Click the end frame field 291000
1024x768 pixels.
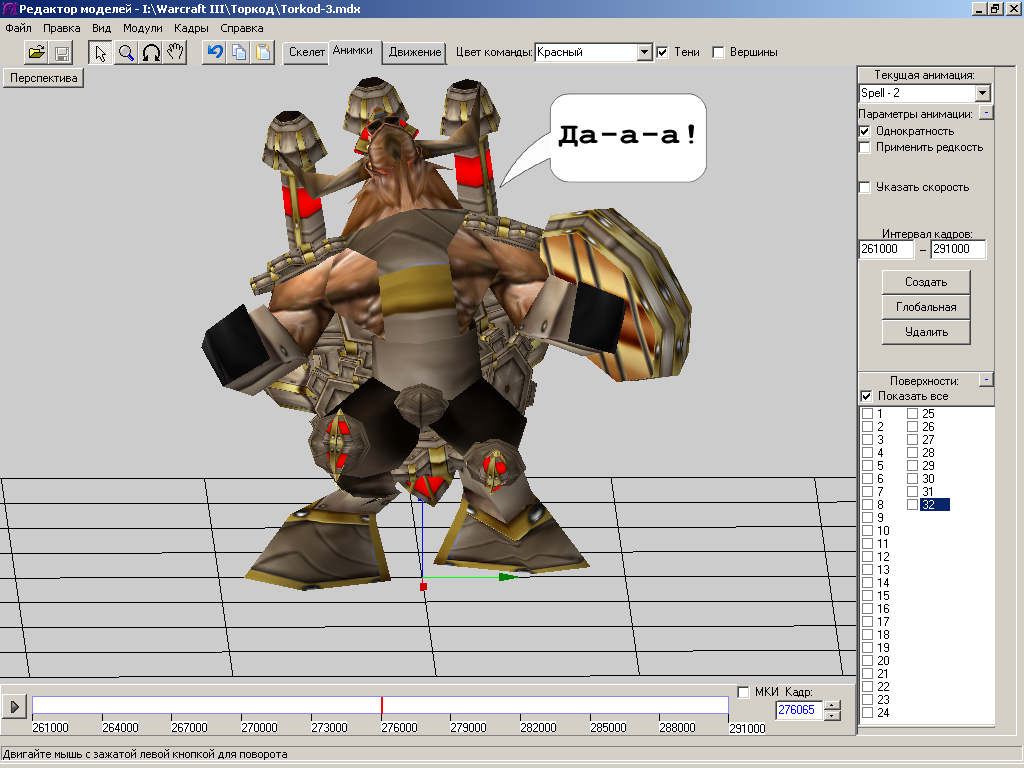(x=958, y=249)
